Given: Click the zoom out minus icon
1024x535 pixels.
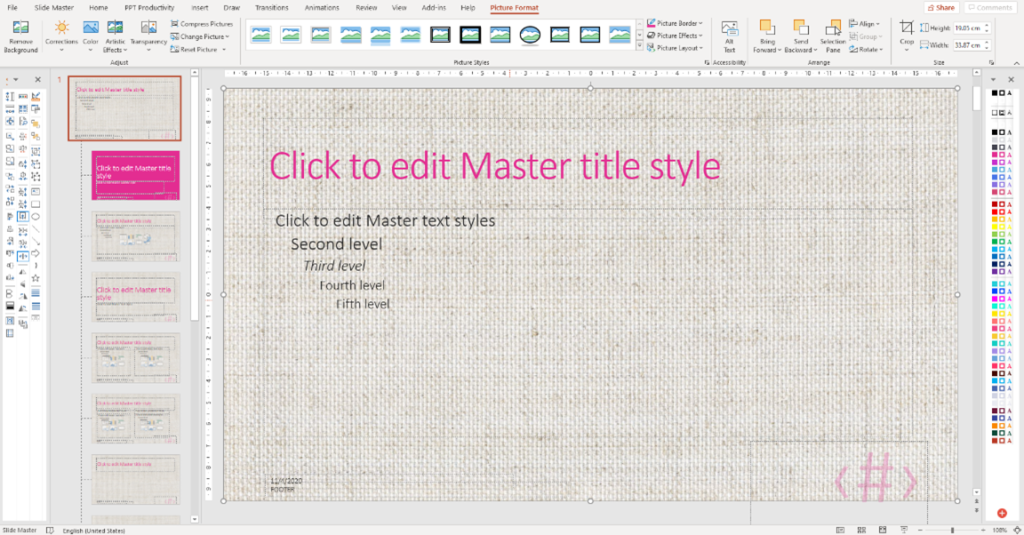Looking at the screenshot, I should pos(920,530).
